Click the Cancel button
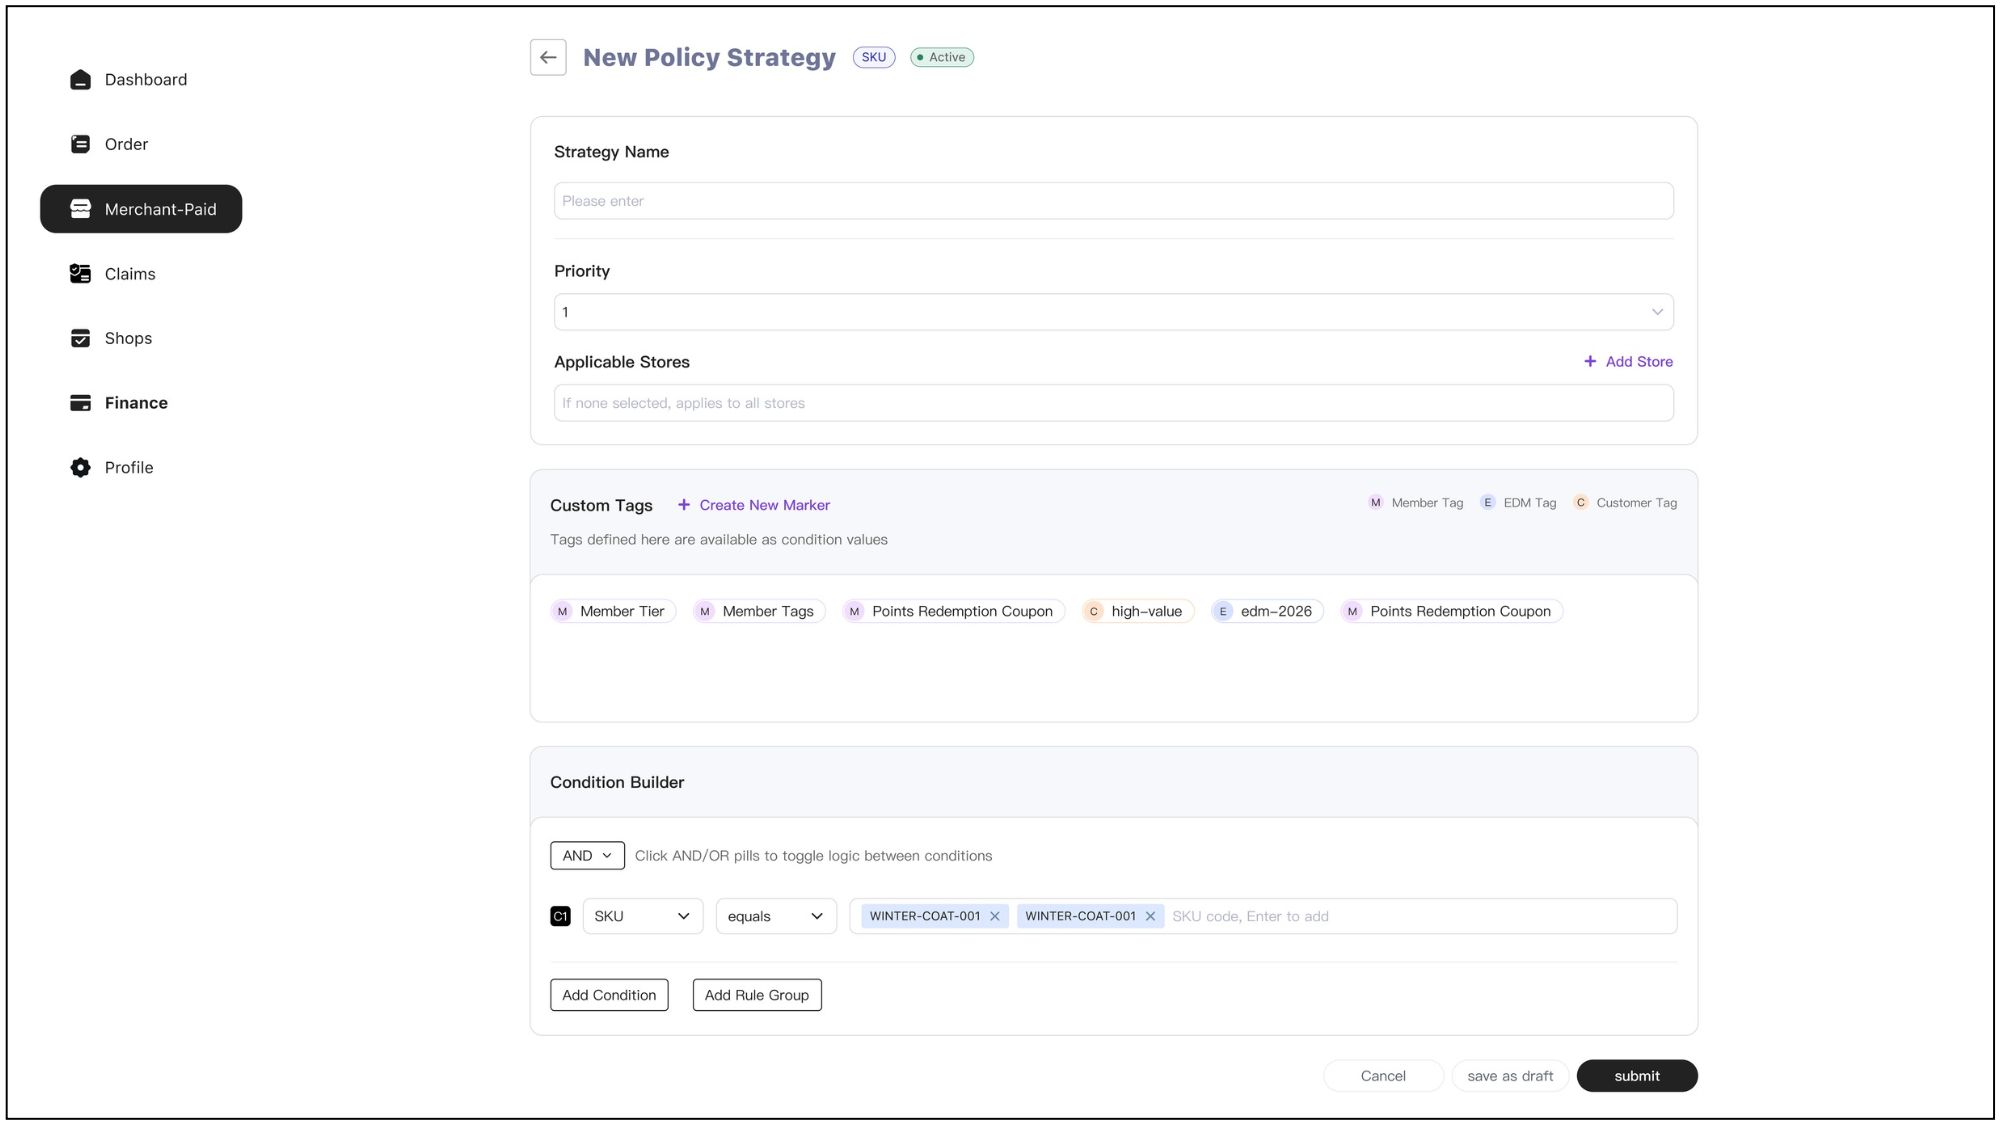Screen dimensions: 2000x1125 coord(1383,1076)
